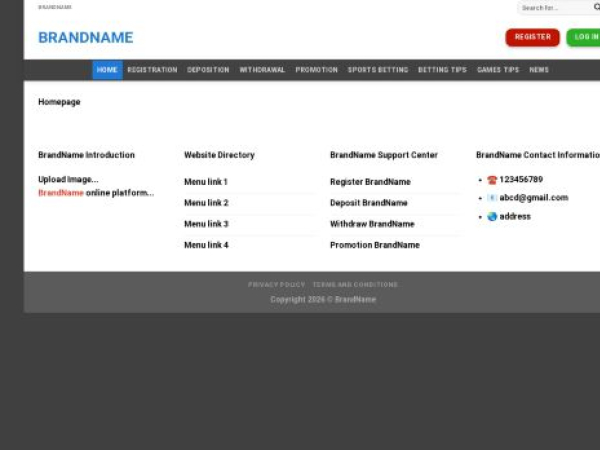Focus the 'Search for...' input field
The image size is (600, 450).
pyautogui.click(x=550, y=8)
